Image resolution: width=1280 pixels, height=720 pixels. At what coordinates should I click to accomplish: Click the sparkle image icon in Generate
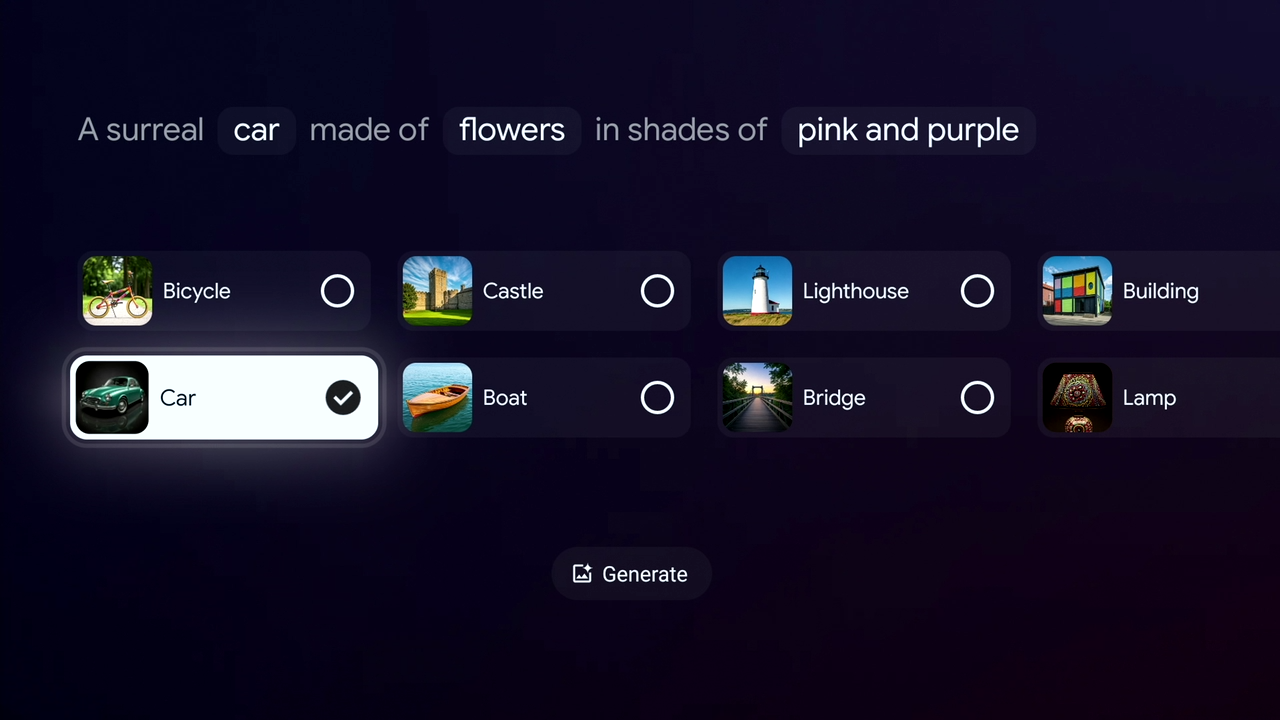582,574
